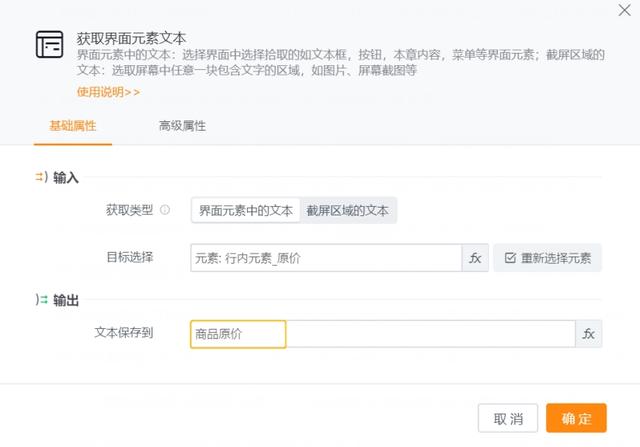The width and height of the screenshot is (640, 447).
Task: Cancel with the 取消 button
Action: click(x=508, y=418)
